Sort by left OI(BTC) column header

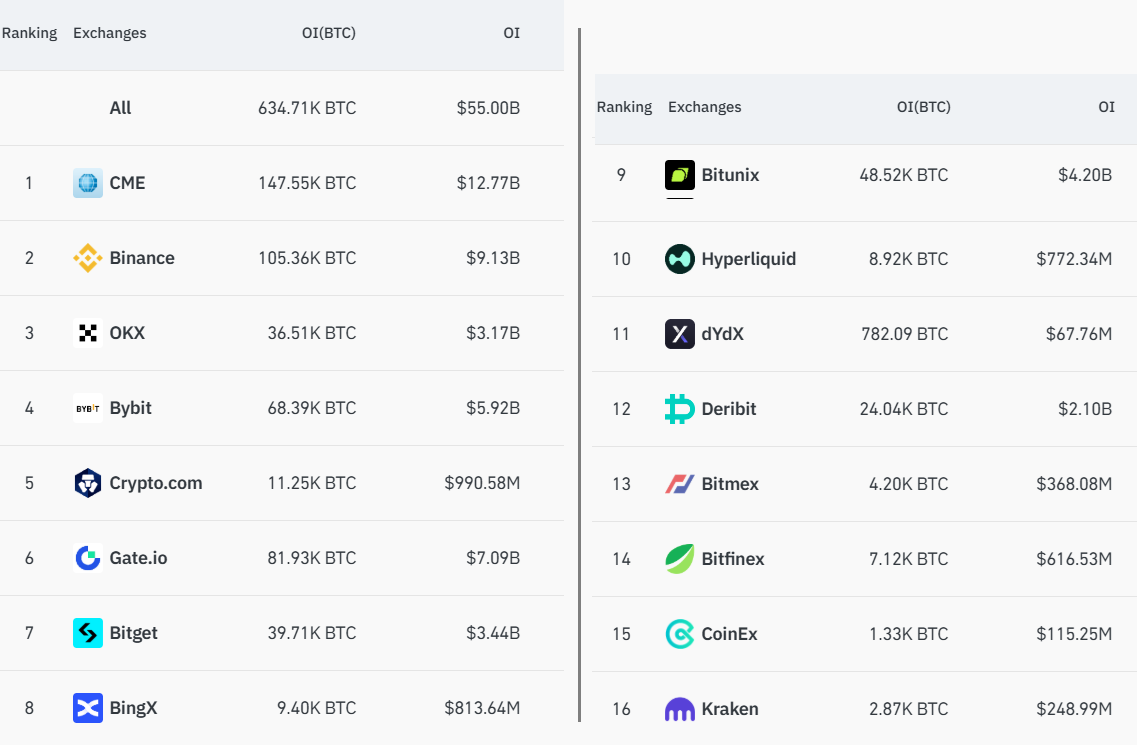328,33
